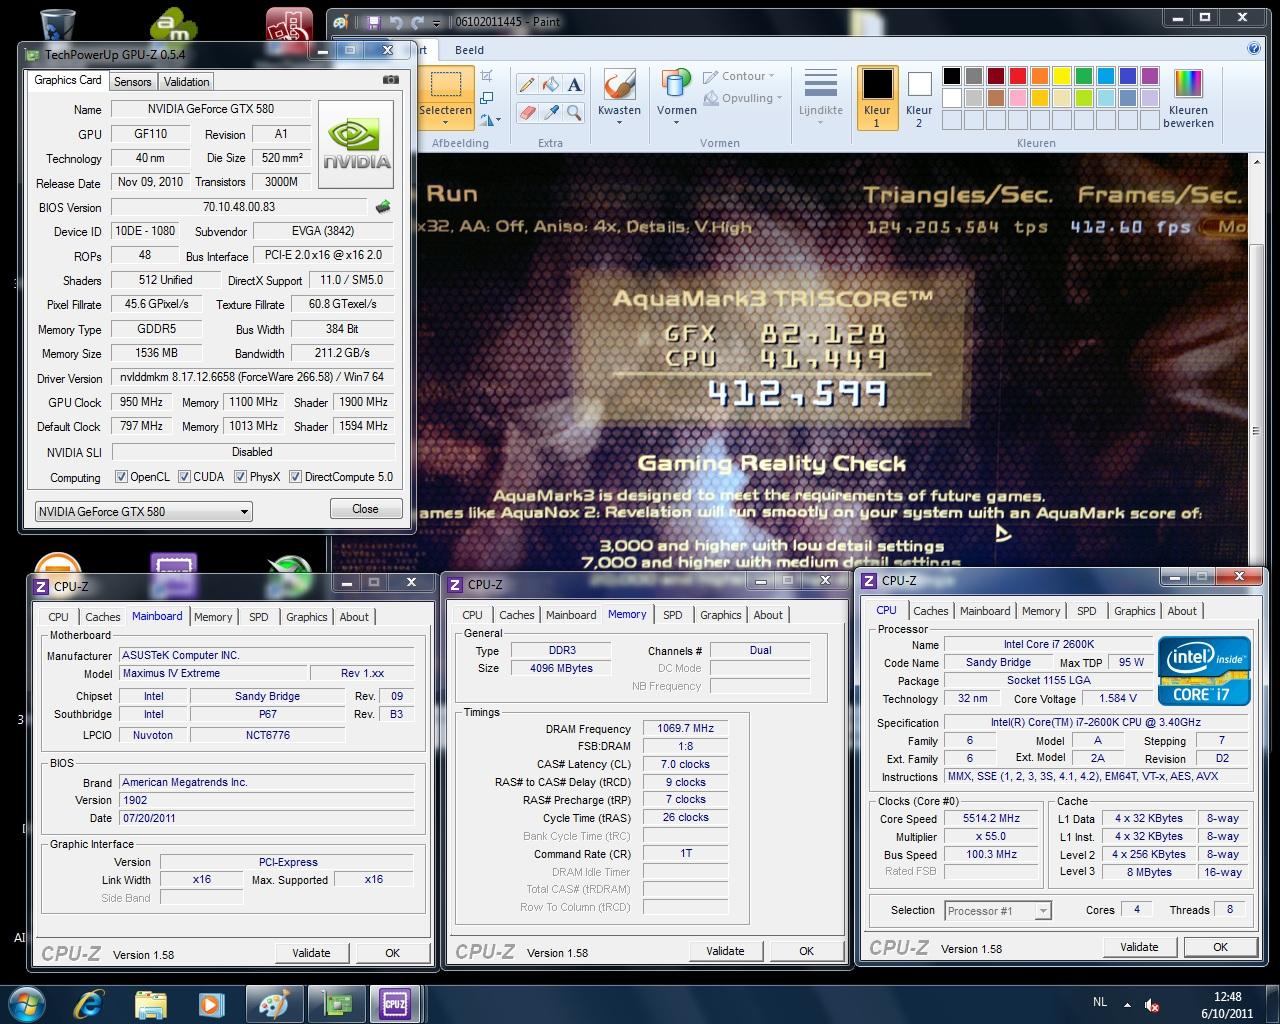Select the Pencil tool in Paint
This screenshot has width=1280, height=1024.
pyautogui.click(x=526, y=85)
